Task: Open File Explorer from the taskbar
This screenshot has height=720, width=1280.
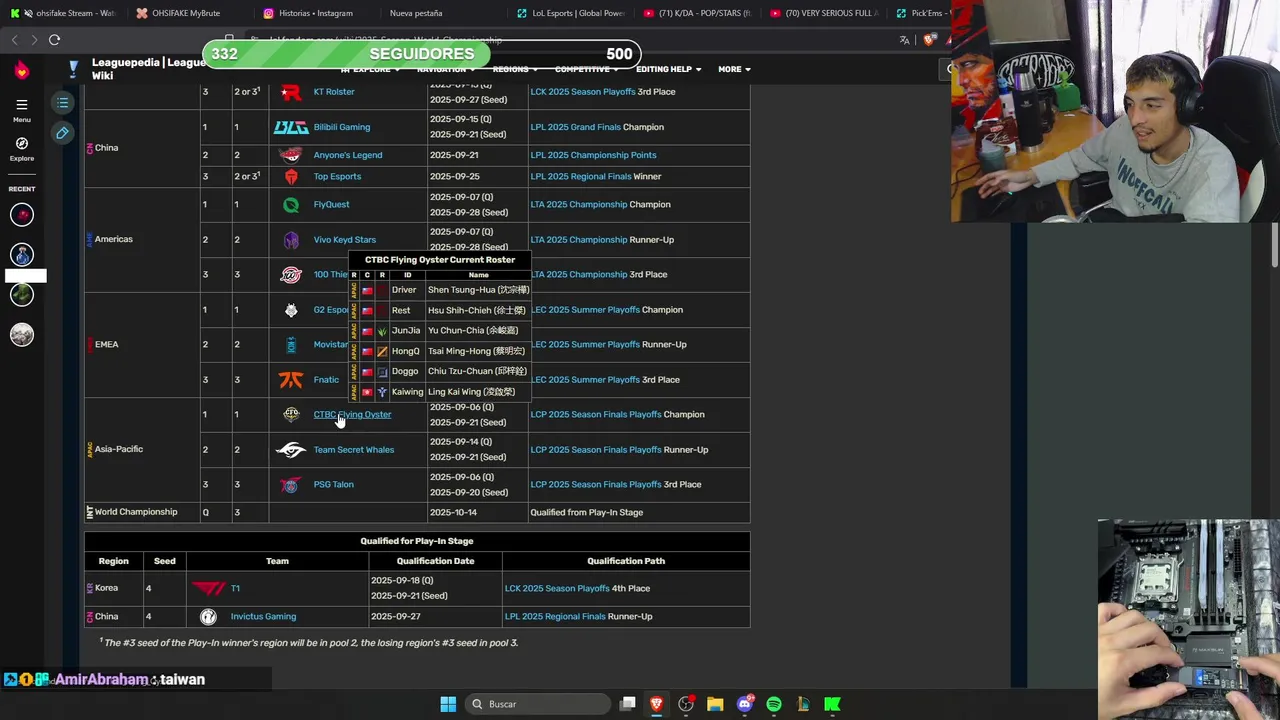Action: 715,704
